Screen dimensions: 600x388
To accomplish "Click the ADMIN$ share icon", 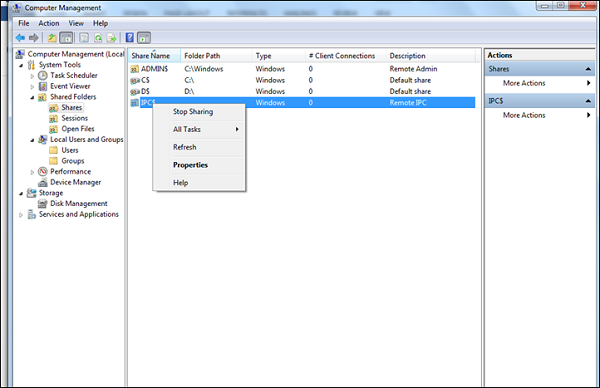I will point(134,69).
